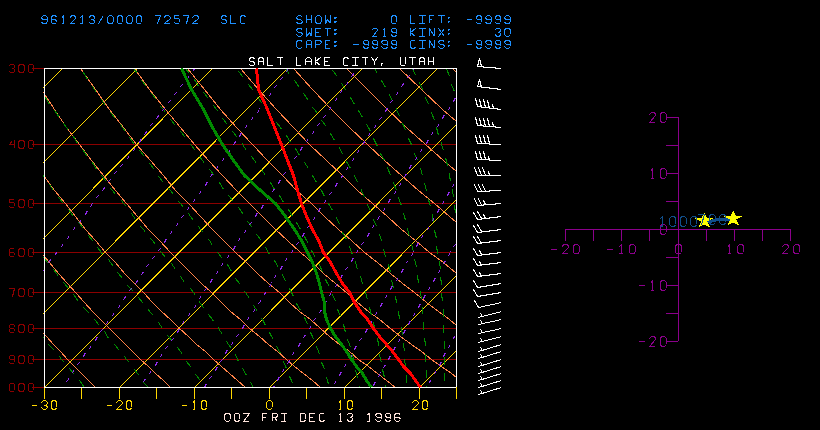Click the 700 pressure level label
The image size is (820, 430).
pos(21,292)
